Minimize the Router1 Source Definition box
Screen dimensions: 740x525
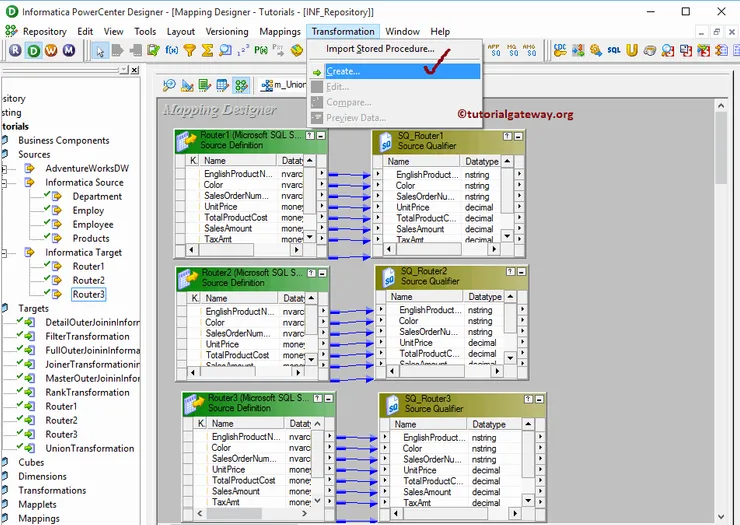coord(321,136)
